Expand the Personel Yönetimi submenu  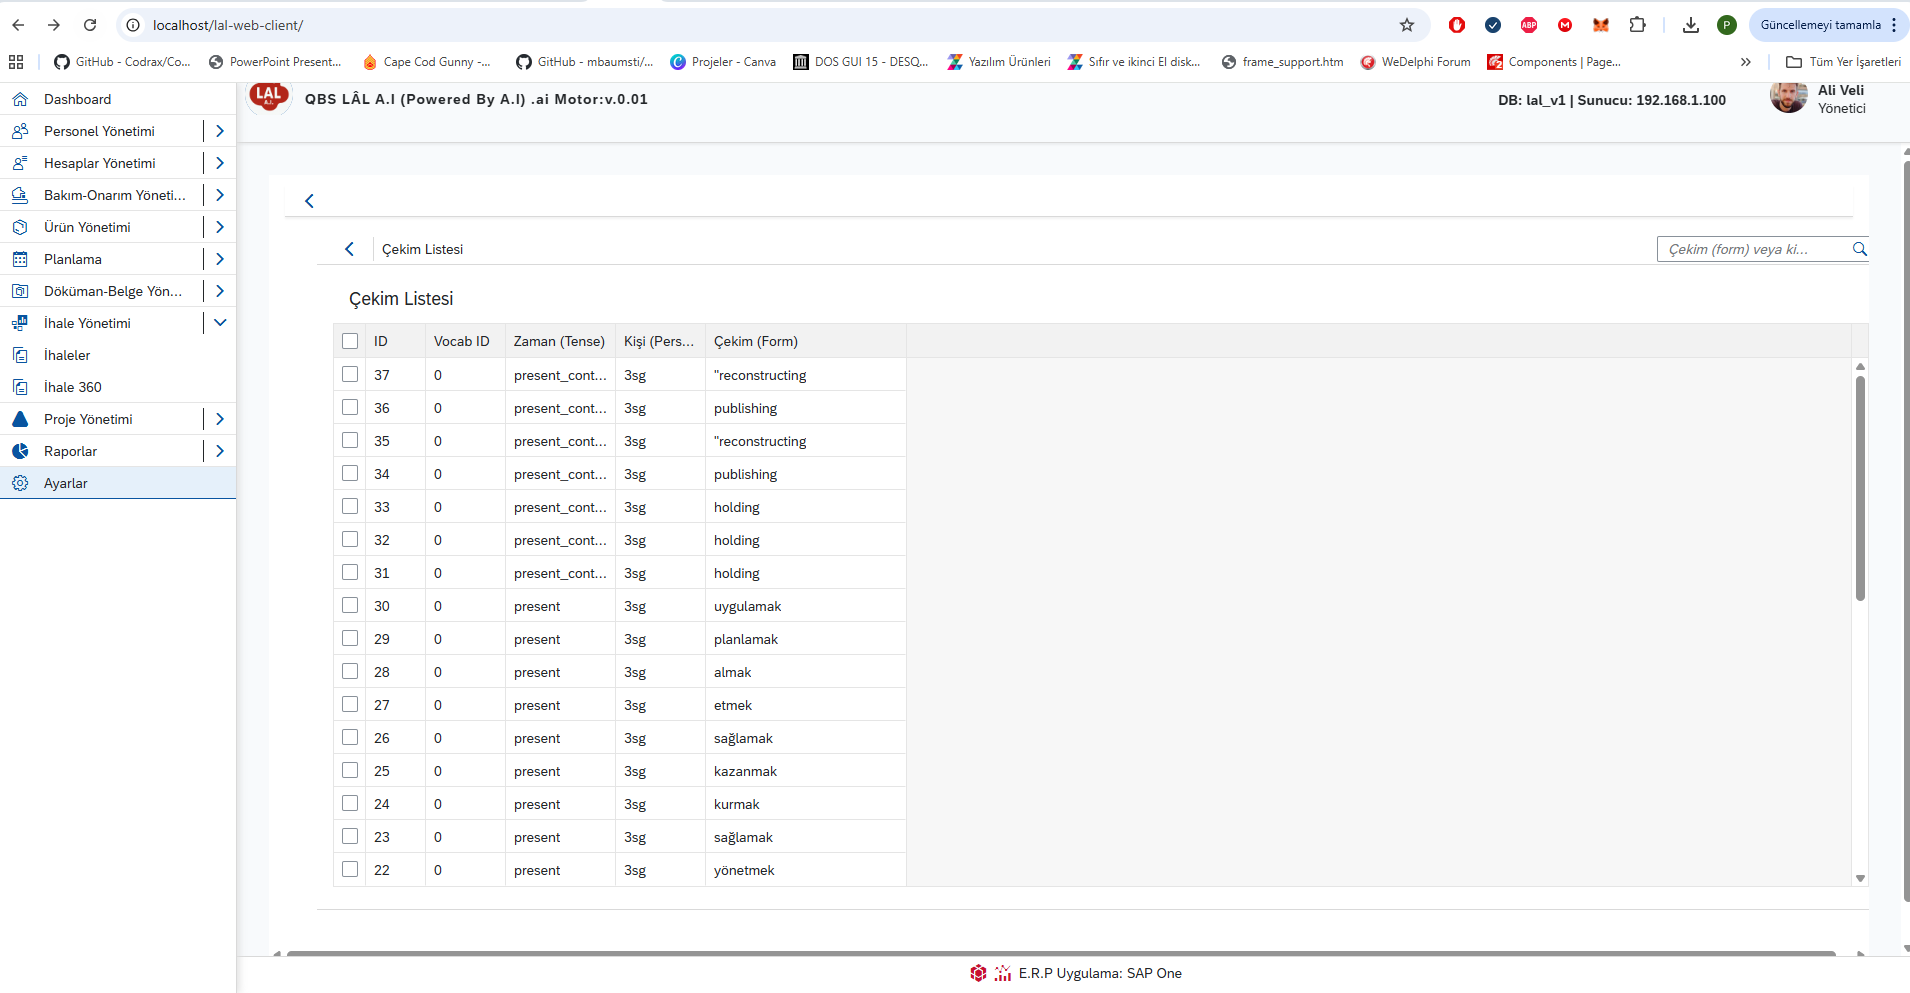coord(220,131)
